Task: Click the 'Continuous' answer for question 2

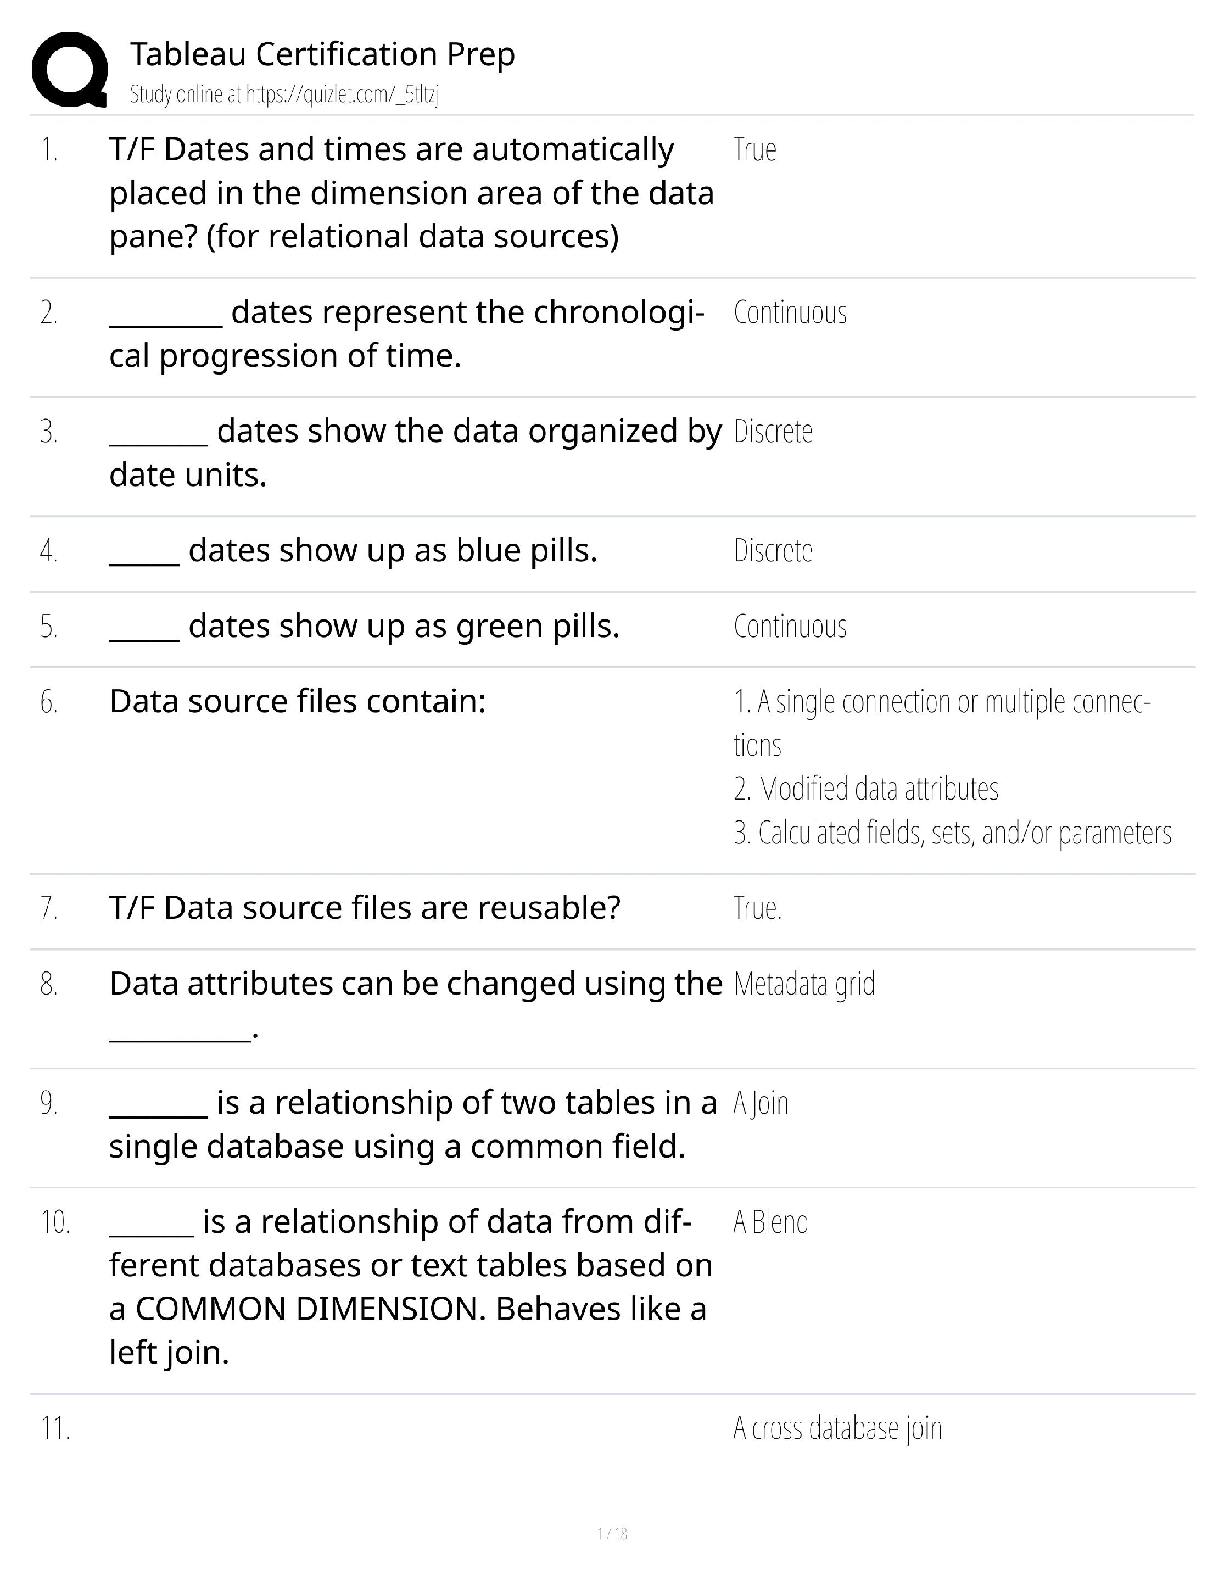Action: tap(790, 313)
